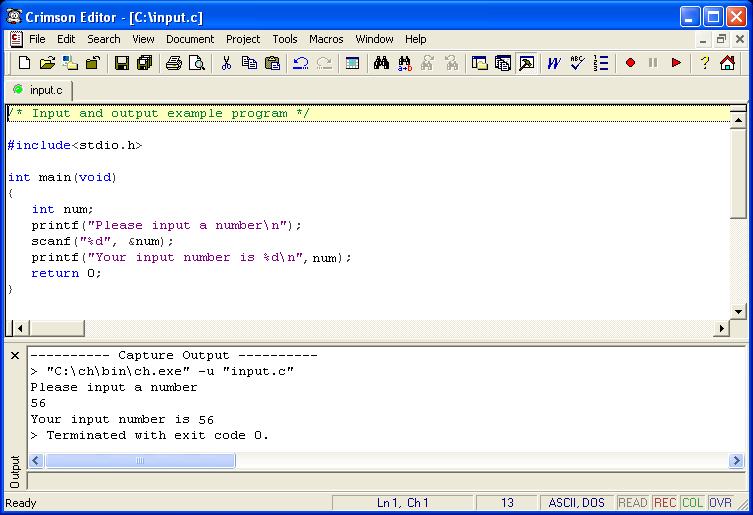The width and height of the screenshot is (753, 515).
Task: Click the Undo arrow icon
Action: pyautogui.click(x=301, y=64)
